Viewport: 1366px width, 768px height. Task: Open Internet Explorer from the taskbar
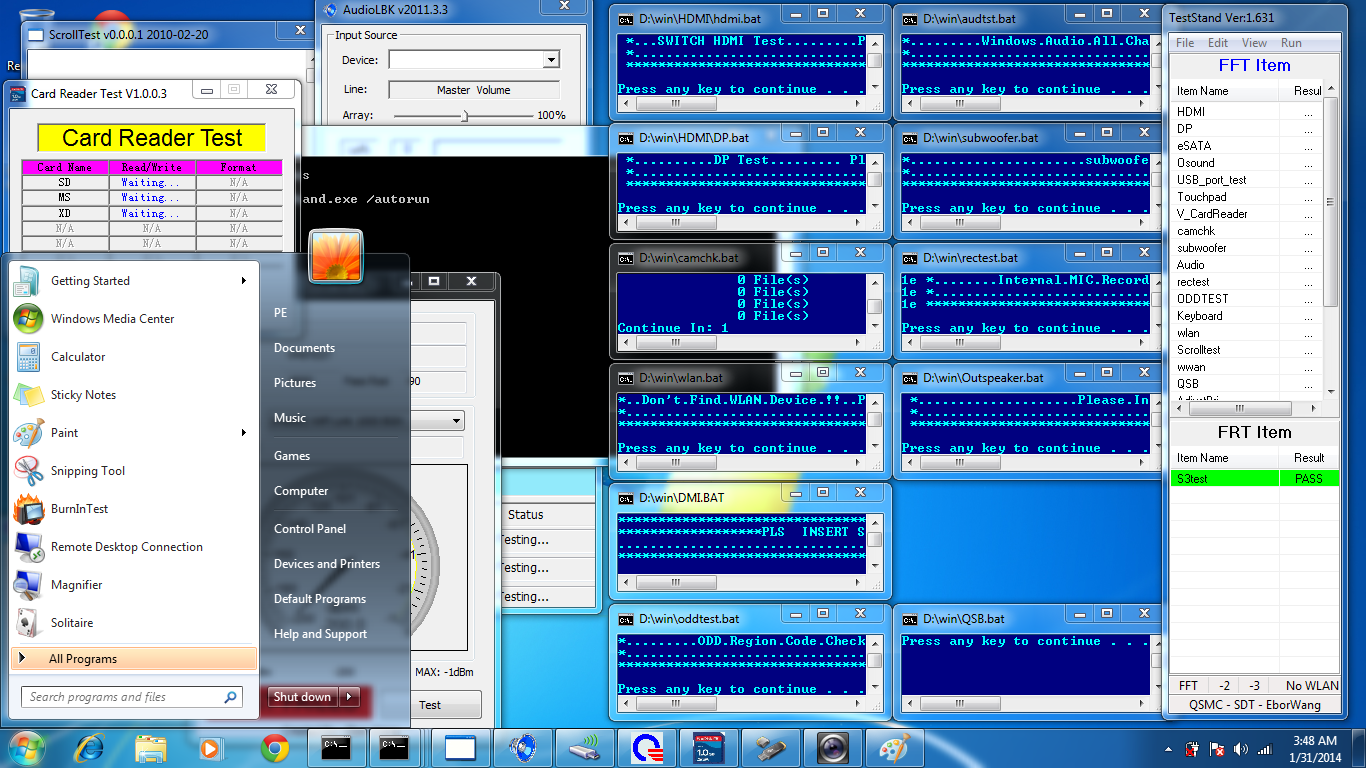click(90, 747)
